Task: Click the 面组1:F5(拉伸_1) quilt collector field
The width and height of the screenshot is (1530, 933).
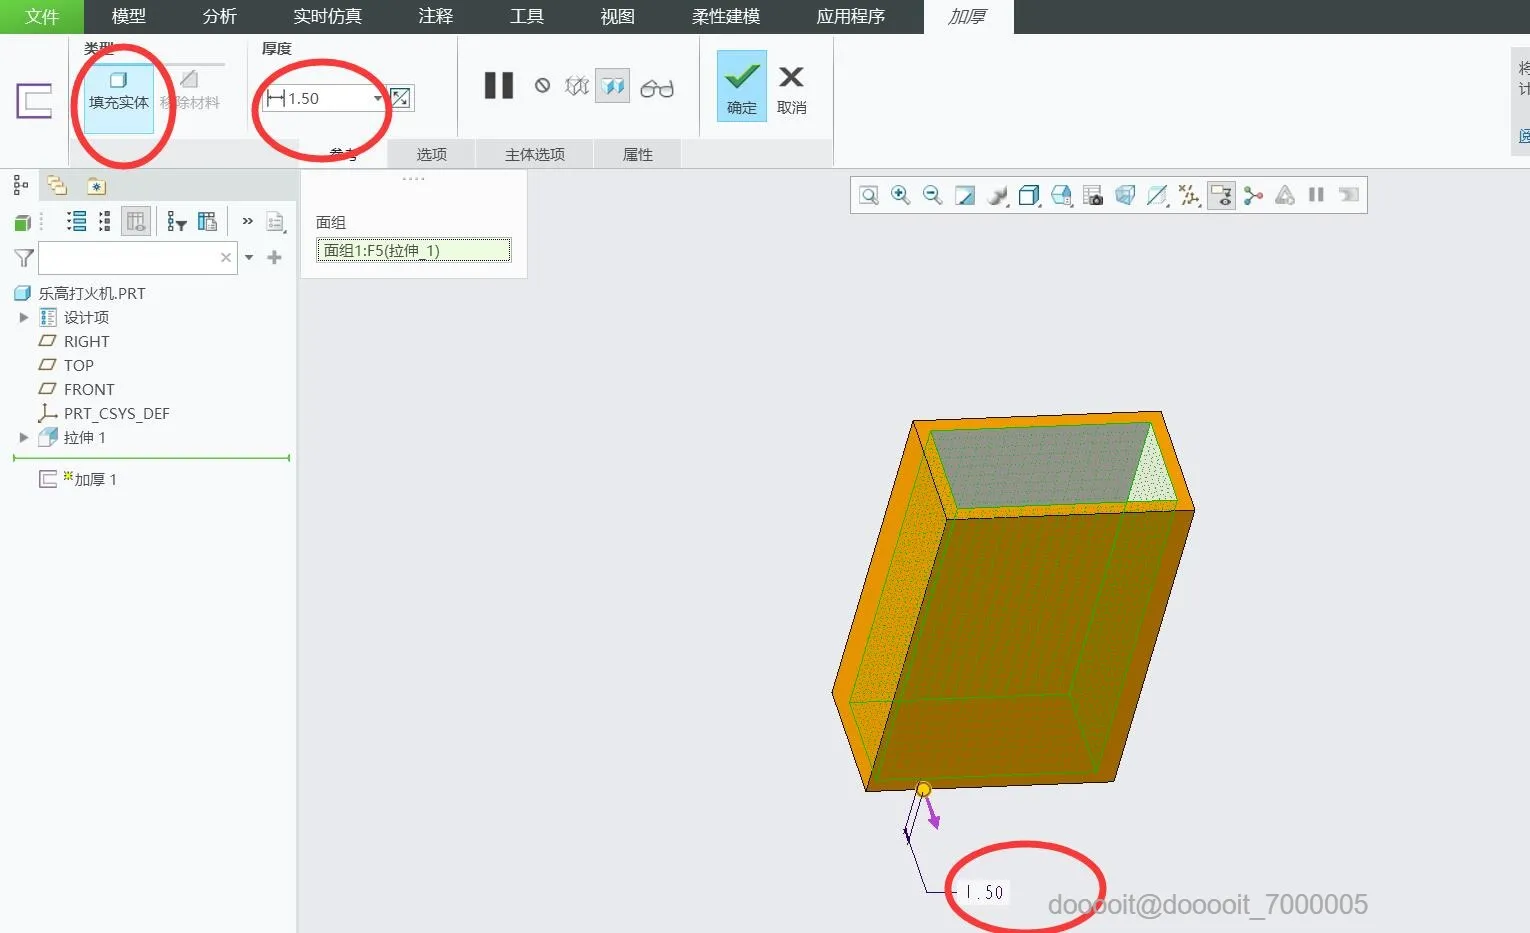Action: tap(414, 250)
